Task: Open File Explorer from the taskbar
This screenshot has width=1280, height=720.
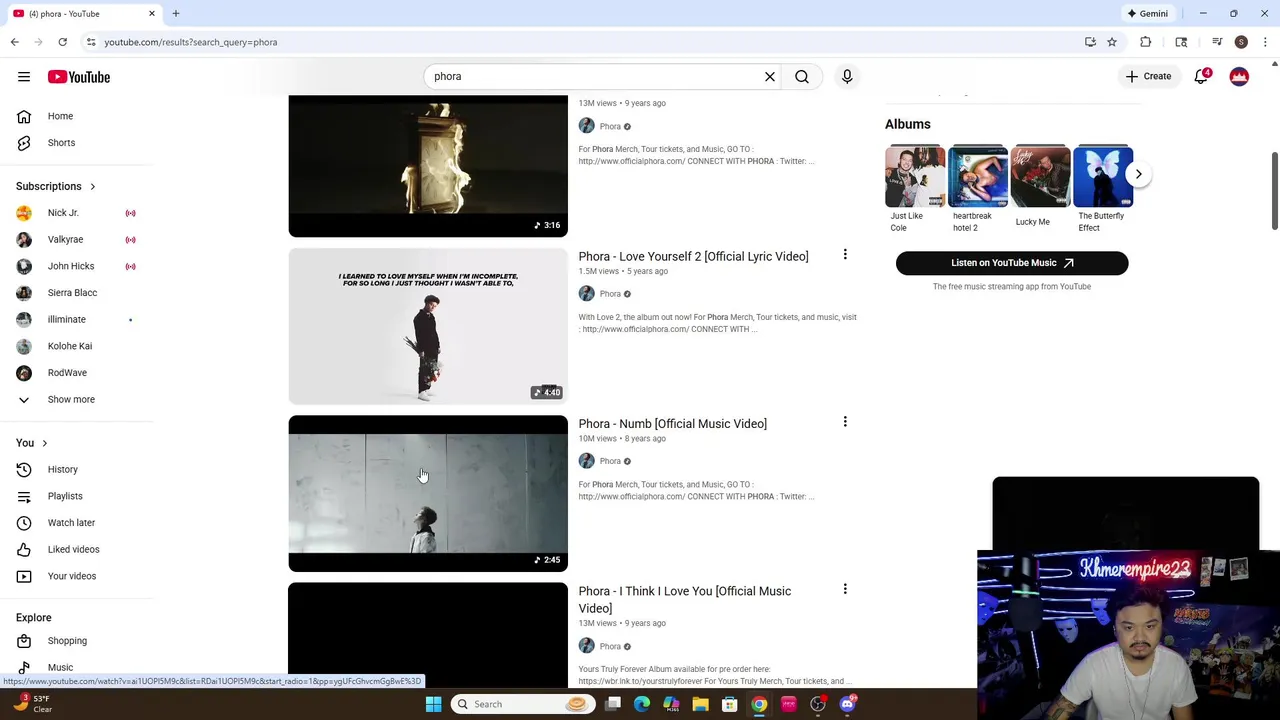Action: 700,704
